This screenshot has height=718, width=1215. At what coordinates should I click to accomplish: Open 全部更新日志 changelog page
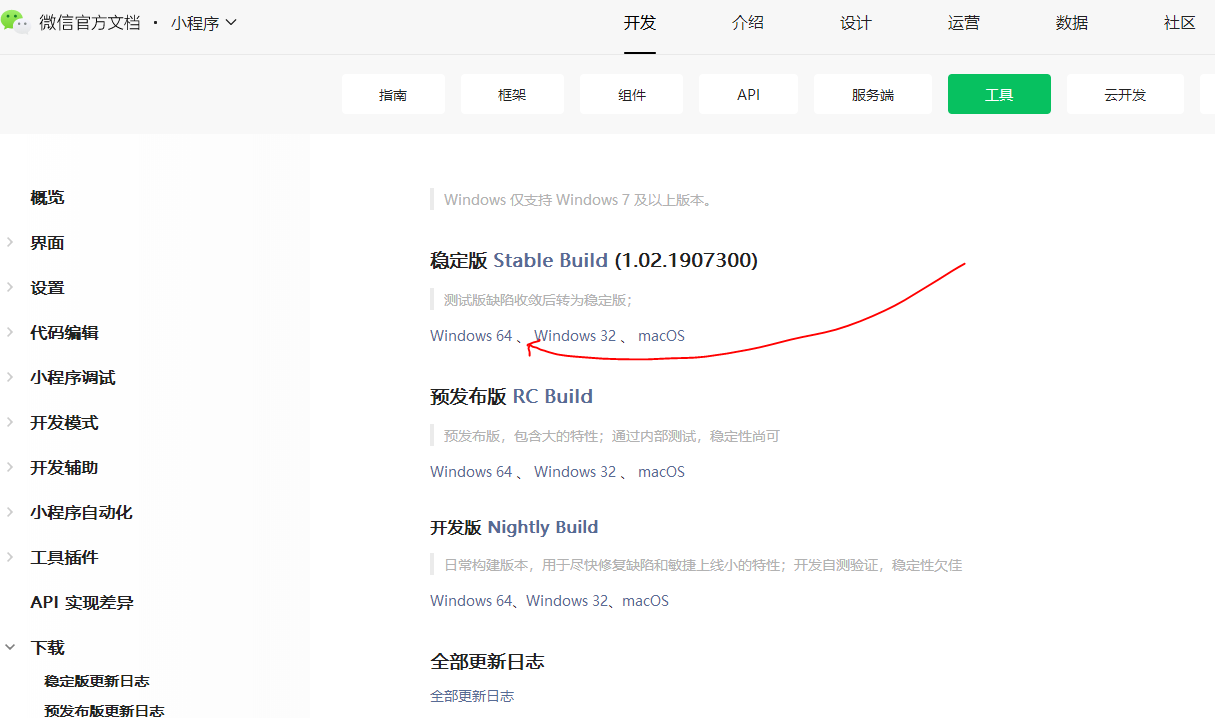tap(471, 695)
